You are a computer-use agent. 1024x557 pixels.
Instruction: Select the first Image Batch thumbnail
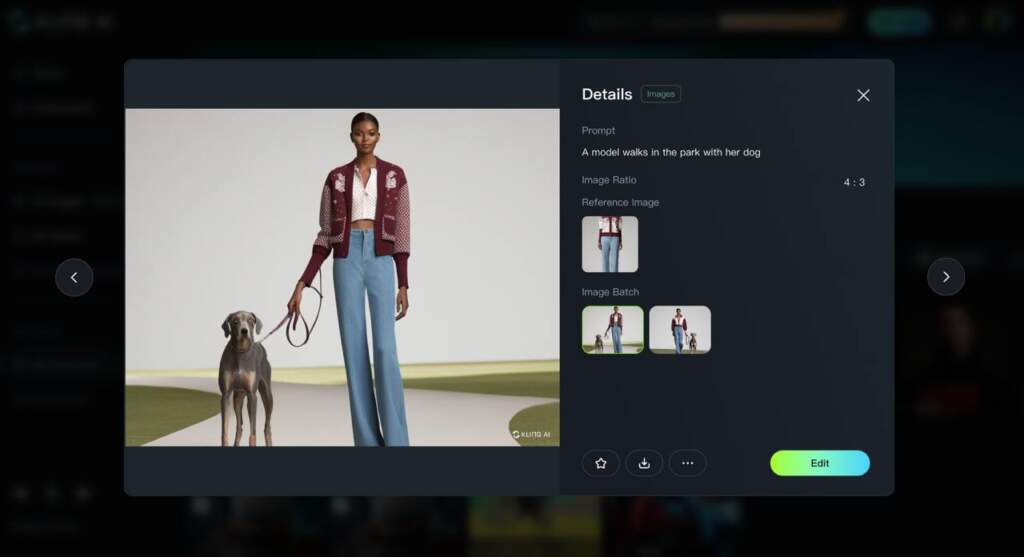(x=613, y=330)
